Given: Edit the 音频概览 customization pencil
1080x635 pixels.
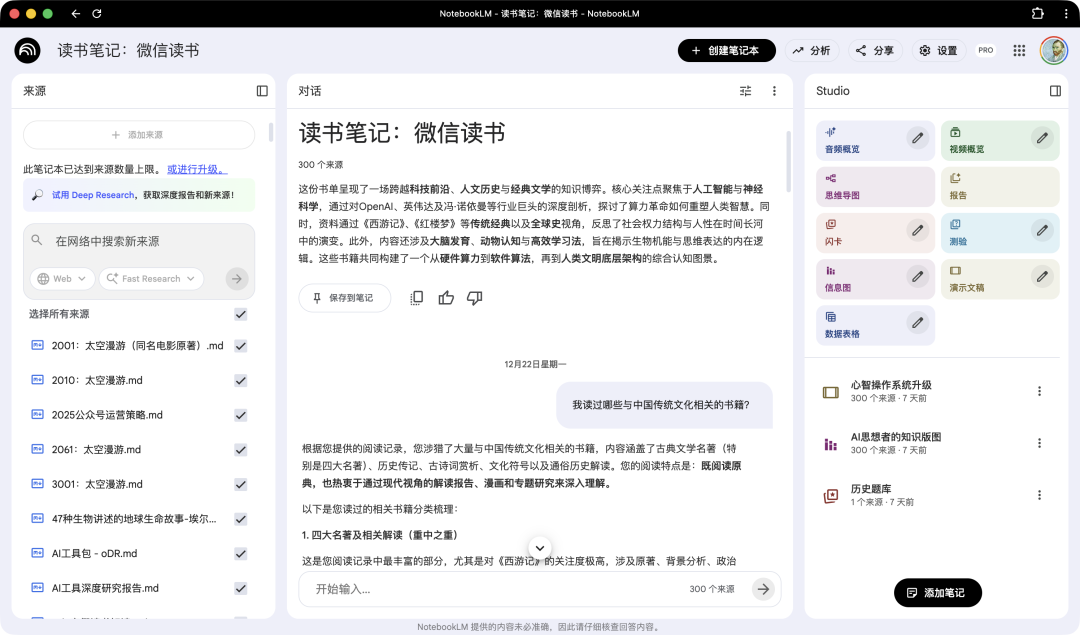Looking at the screenshot, I should point(917,138).
